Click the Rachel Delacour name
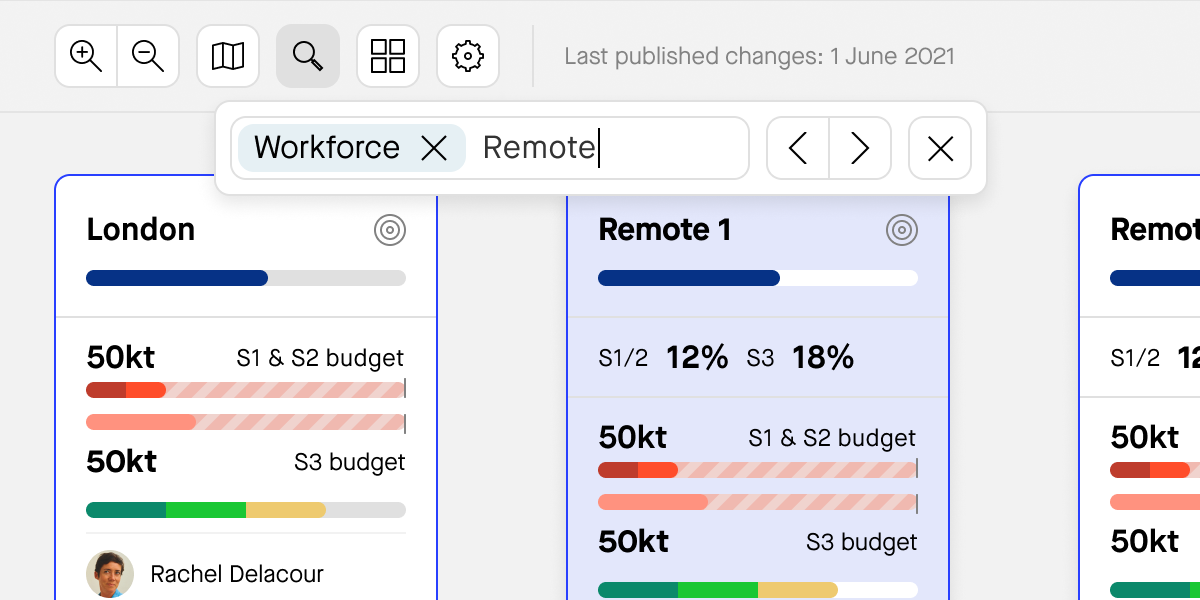Viewport: 1200px width, 600px height. point(237,574)
